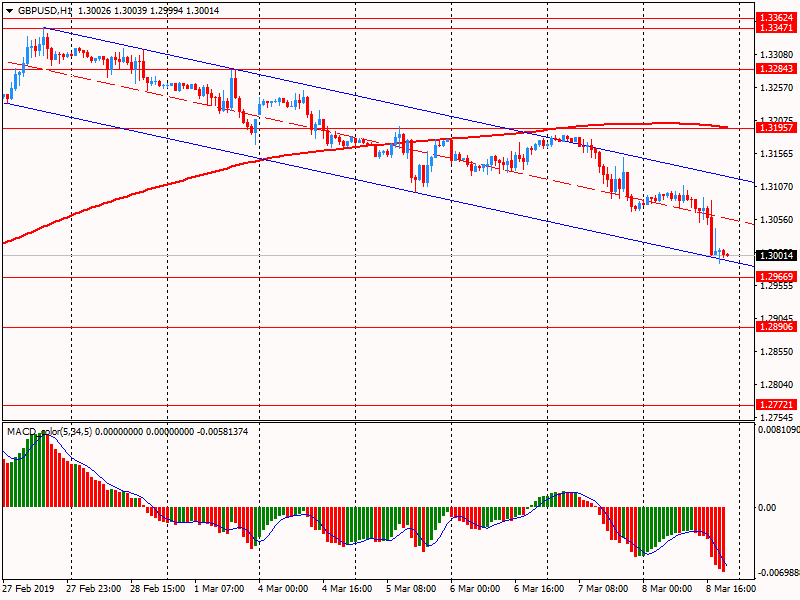Click the 8 Mar 00:00 time axis label
The width and height of the screenshot is (800, 600).
667,589
